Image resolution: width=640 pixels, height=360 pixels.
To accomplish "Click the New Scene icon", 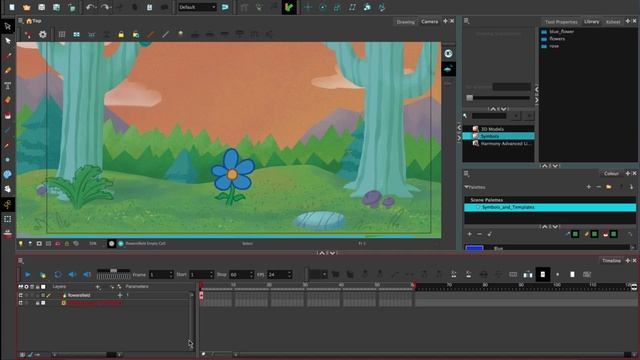I will 12,7.
